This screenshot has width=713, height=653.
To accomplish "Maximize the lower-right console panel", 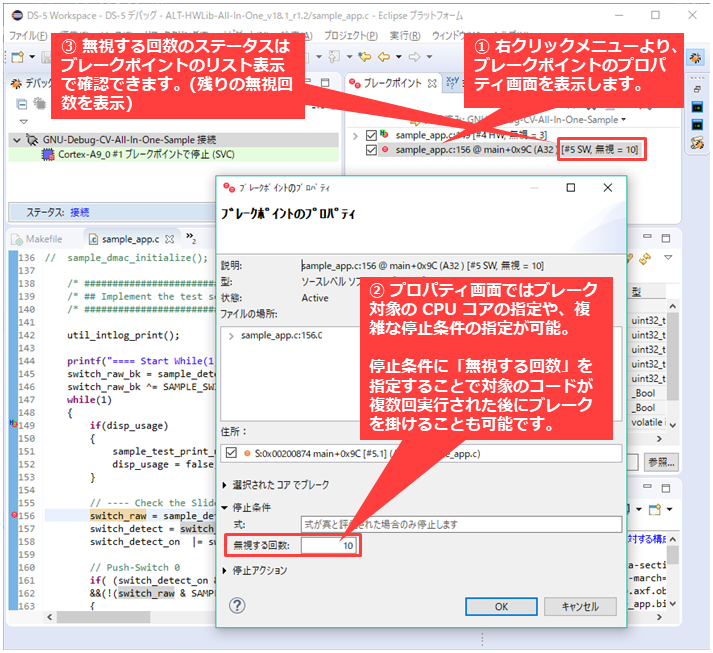I will point(666,488).
